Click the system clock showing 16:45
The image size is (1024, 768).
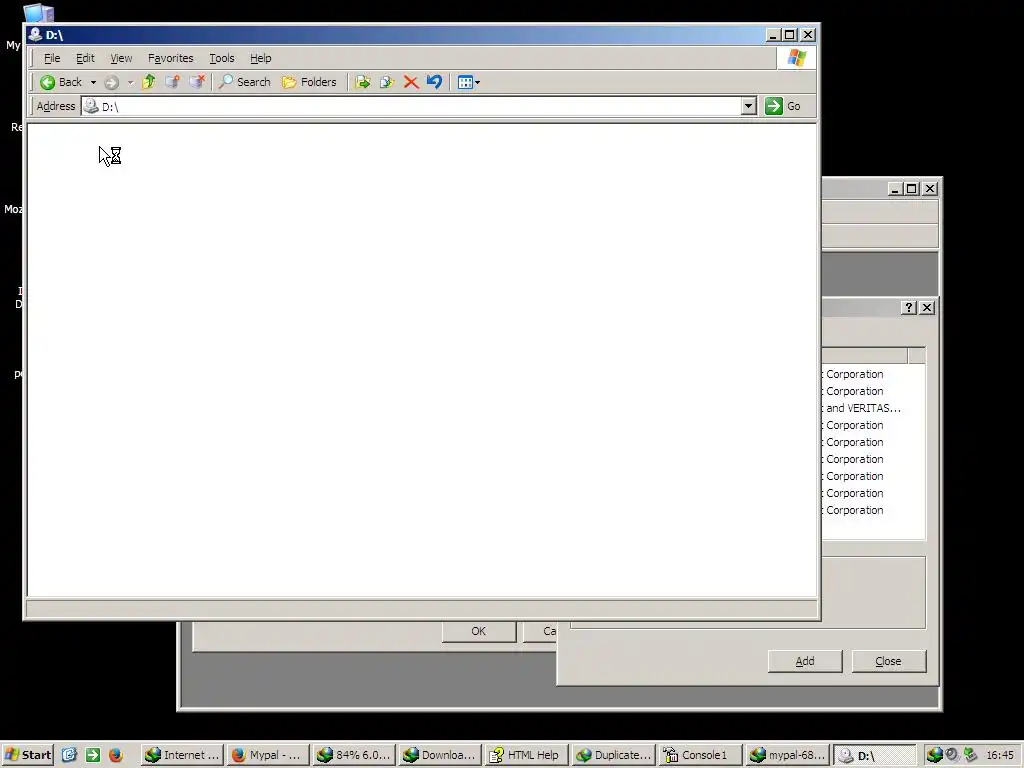tap(1000, 755)
